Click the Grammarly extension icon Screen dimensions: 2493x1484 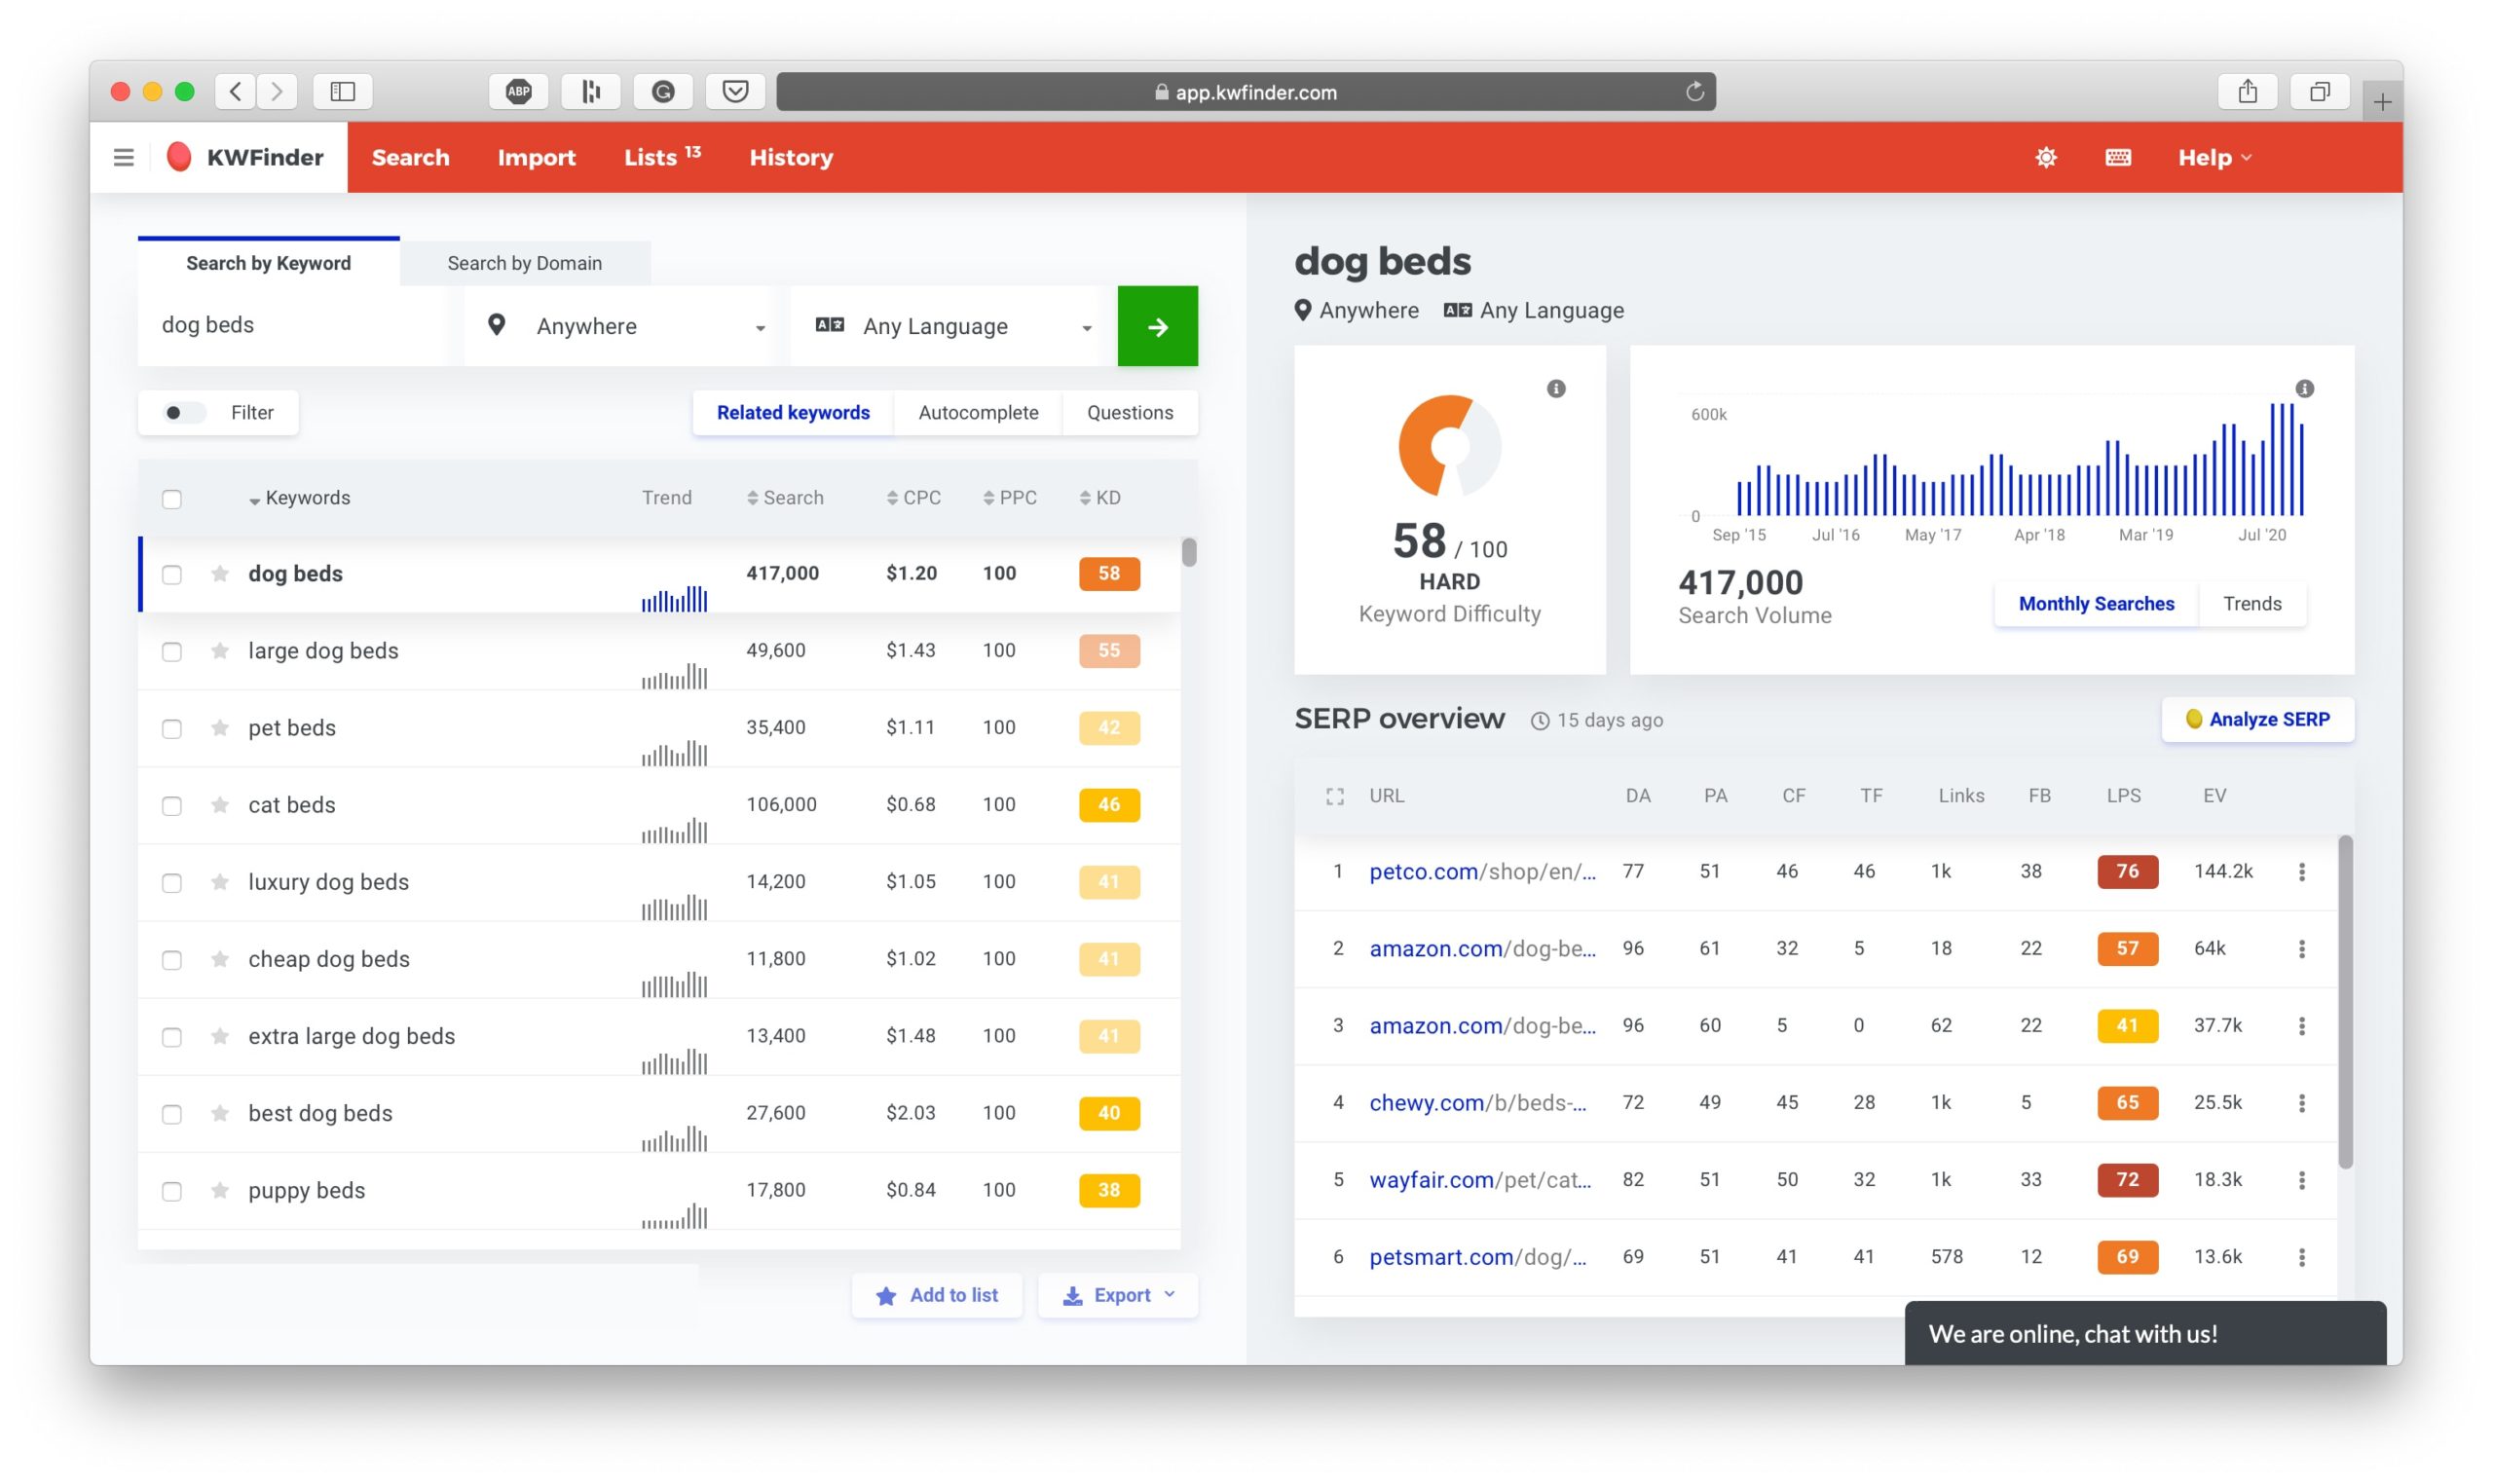[x=663, y=92]
